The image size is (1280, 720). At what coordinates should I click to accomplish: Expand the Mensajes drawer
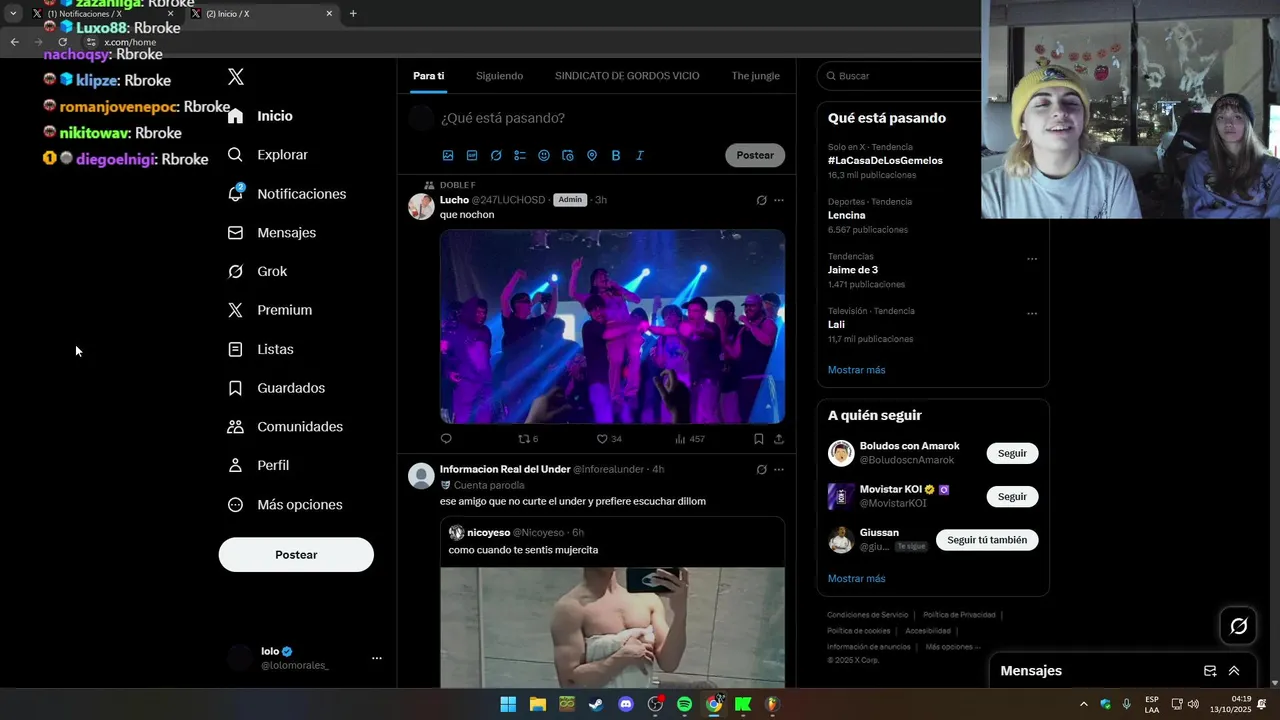coord(1234,671)
